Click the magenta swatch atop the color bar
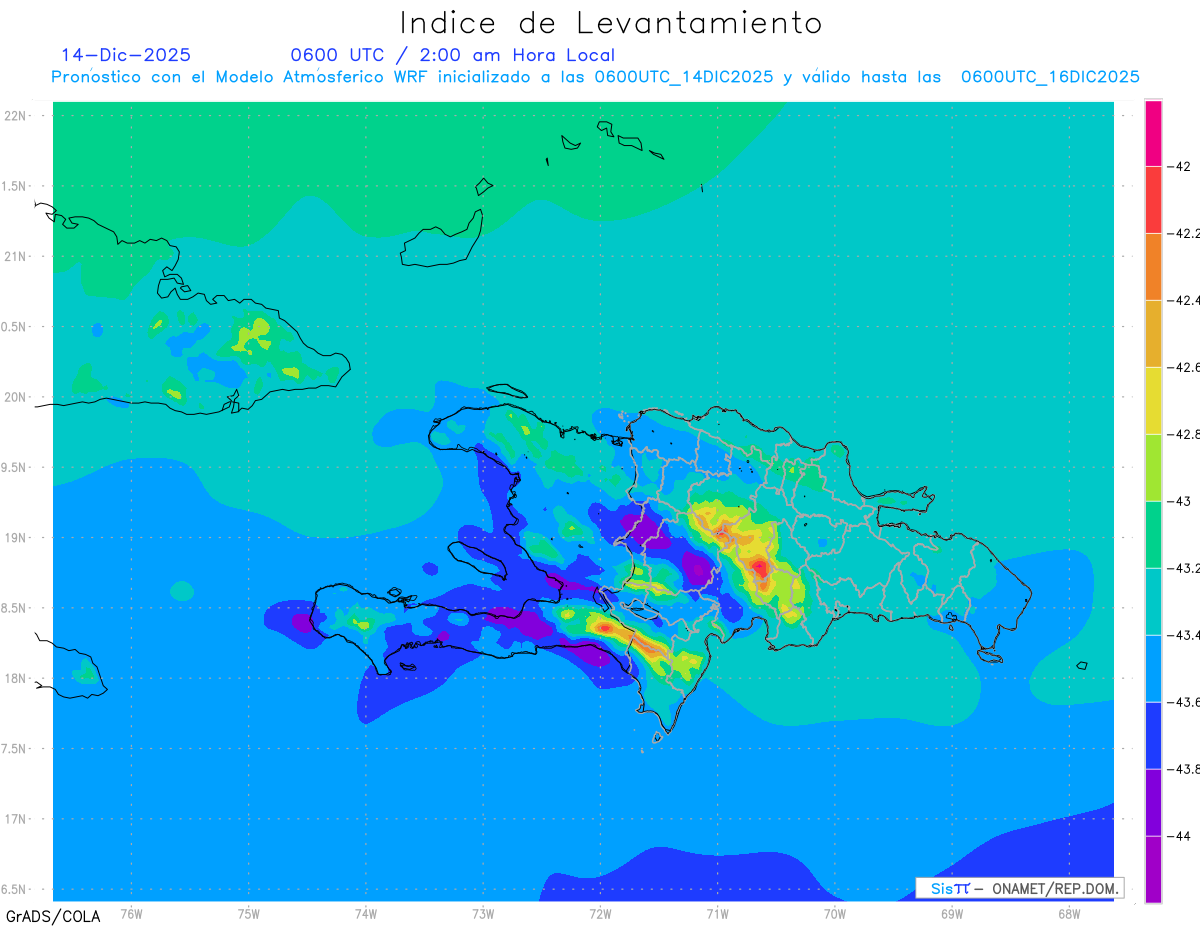Viewport: 1200px width, 927px height. (x=1153, y=133)
